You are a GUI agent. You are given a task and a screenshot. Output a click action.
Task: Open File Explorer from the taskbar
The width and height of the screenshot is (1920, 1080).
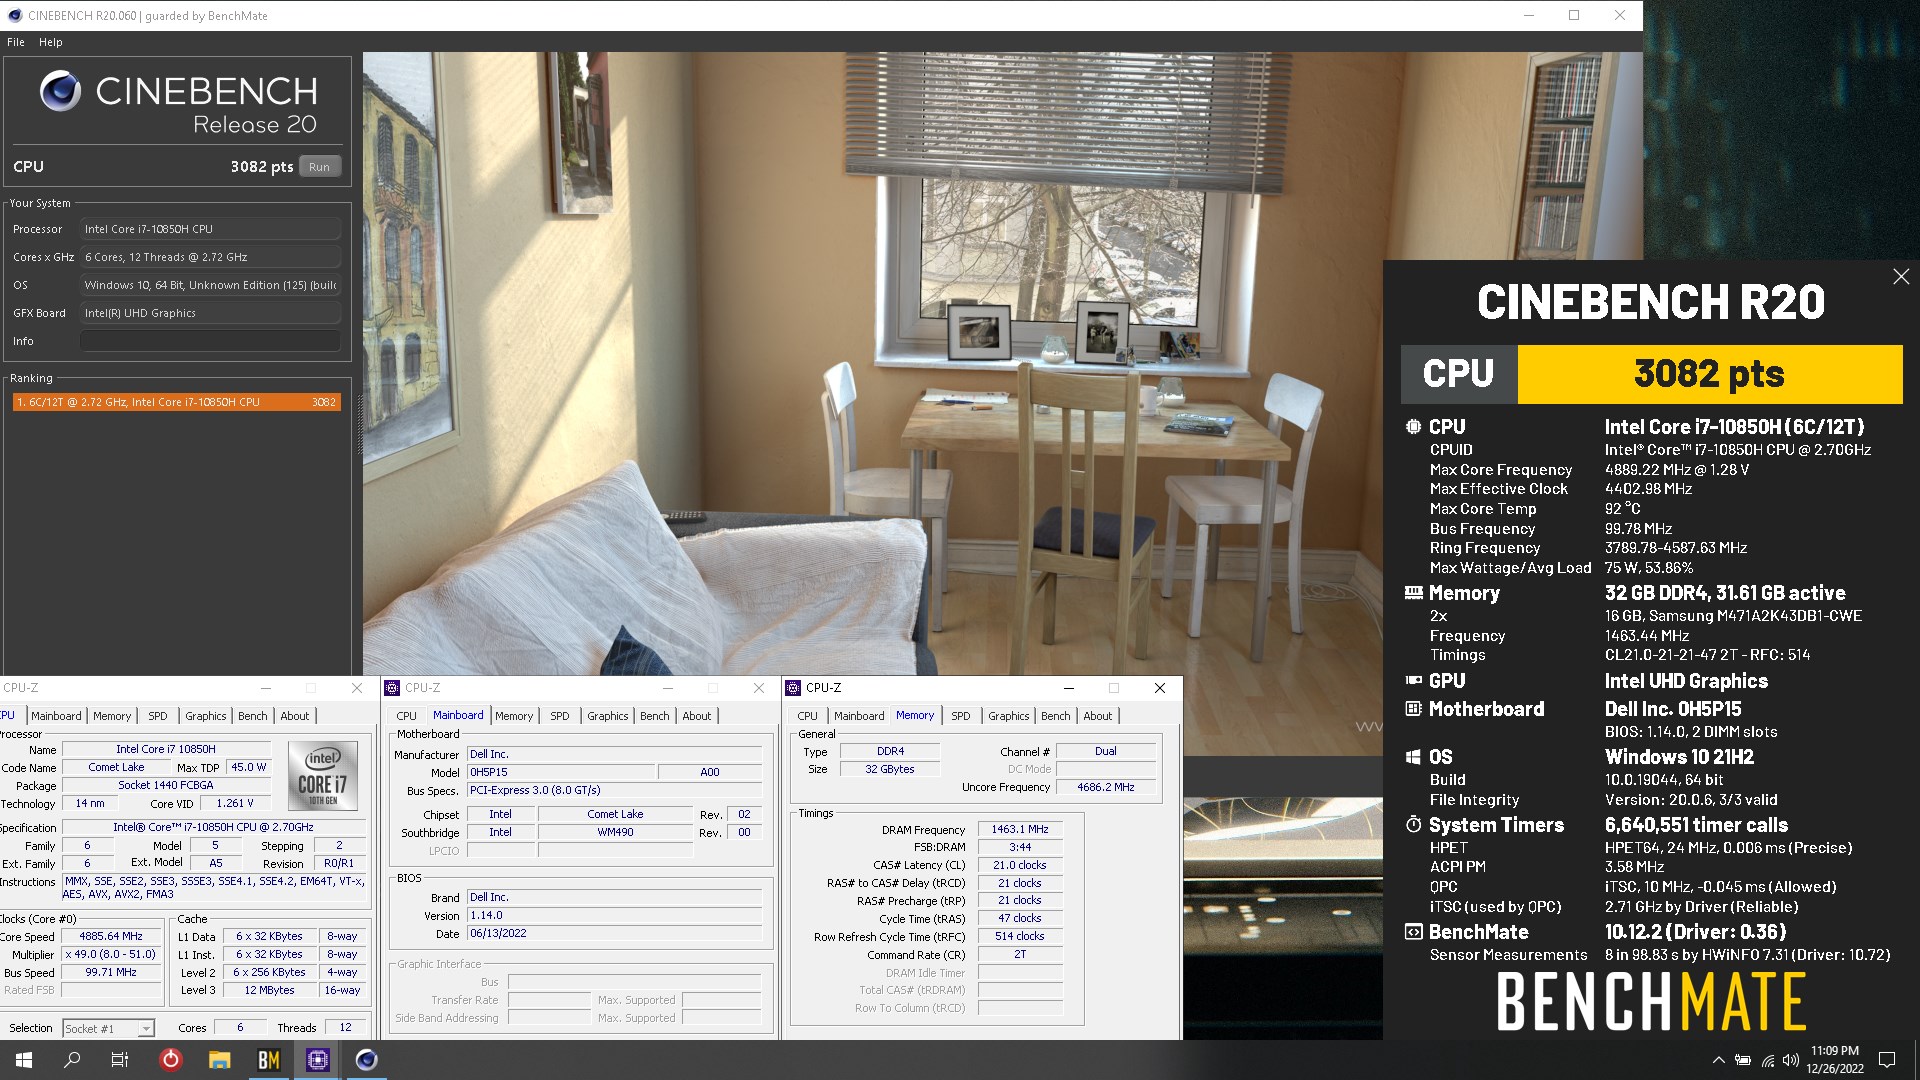tap(220, 1060)
